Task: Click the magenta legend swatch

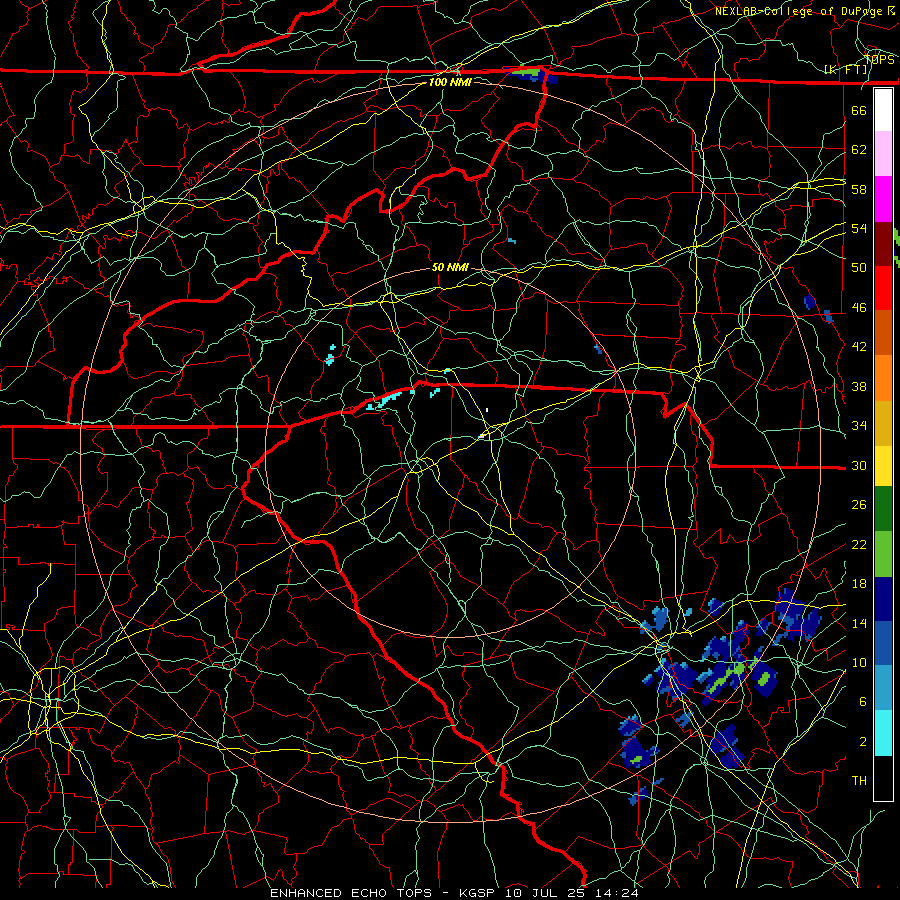Action: [883, 199]
